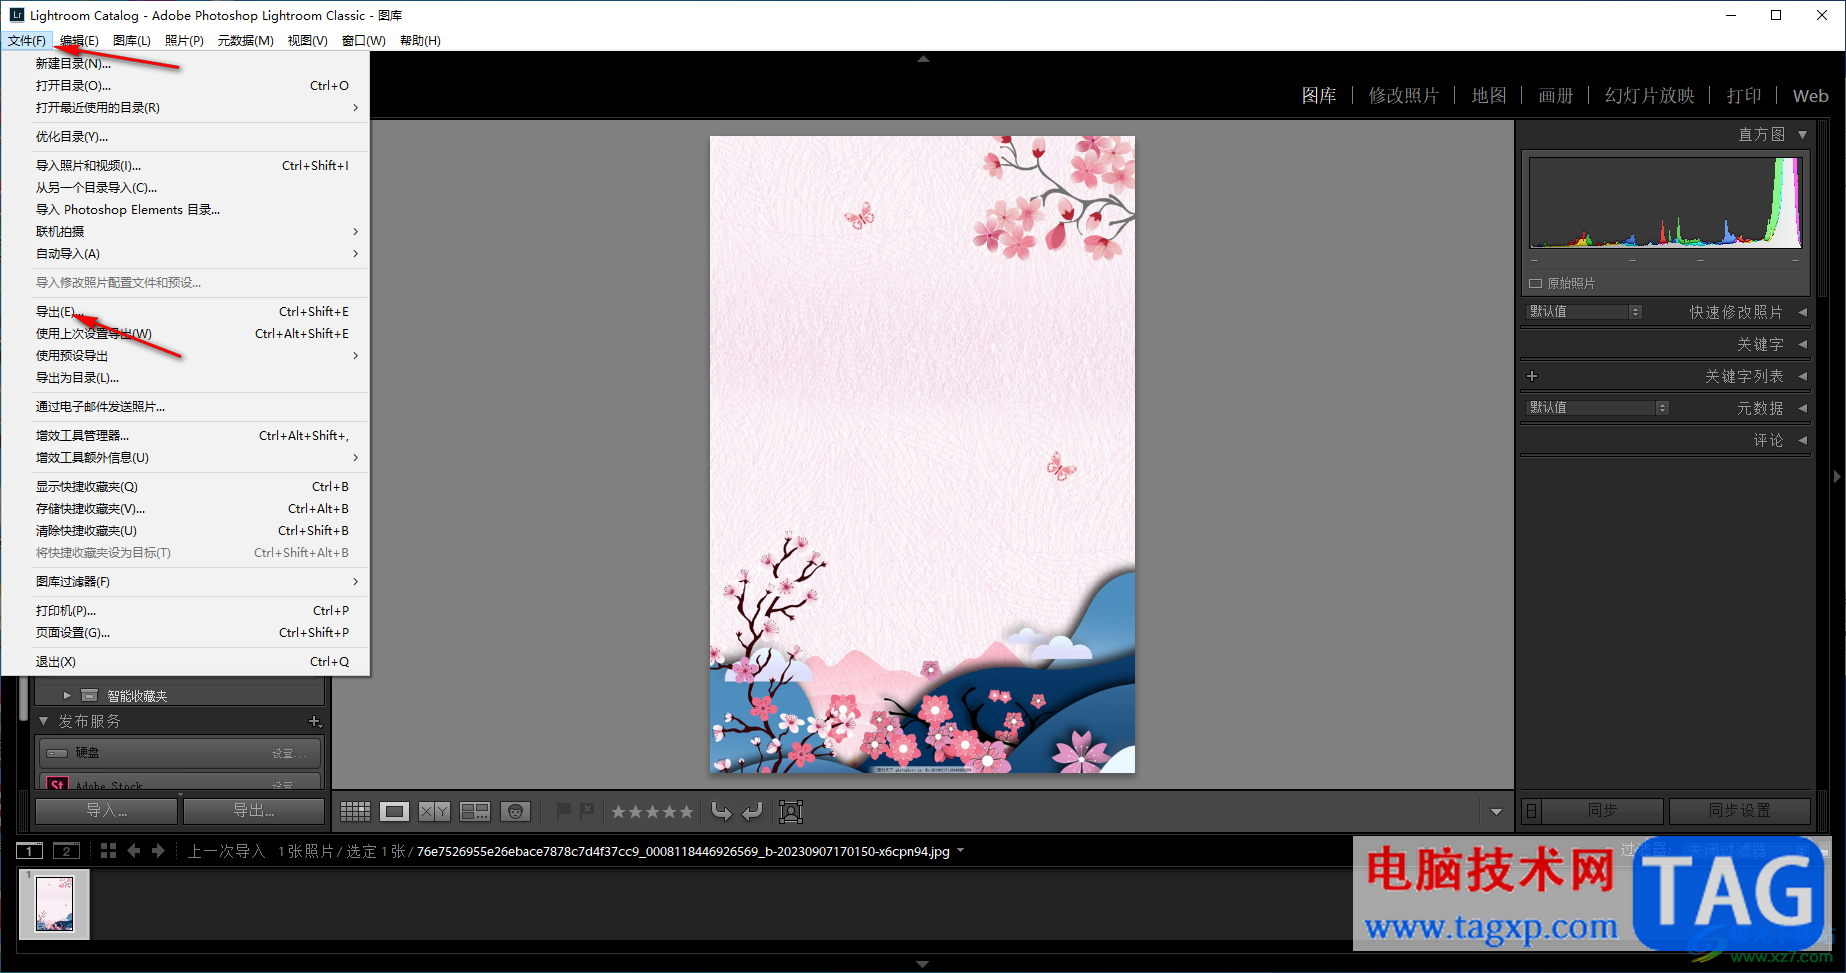Click the Adobe Stock publish service icon

pos(57,783)
